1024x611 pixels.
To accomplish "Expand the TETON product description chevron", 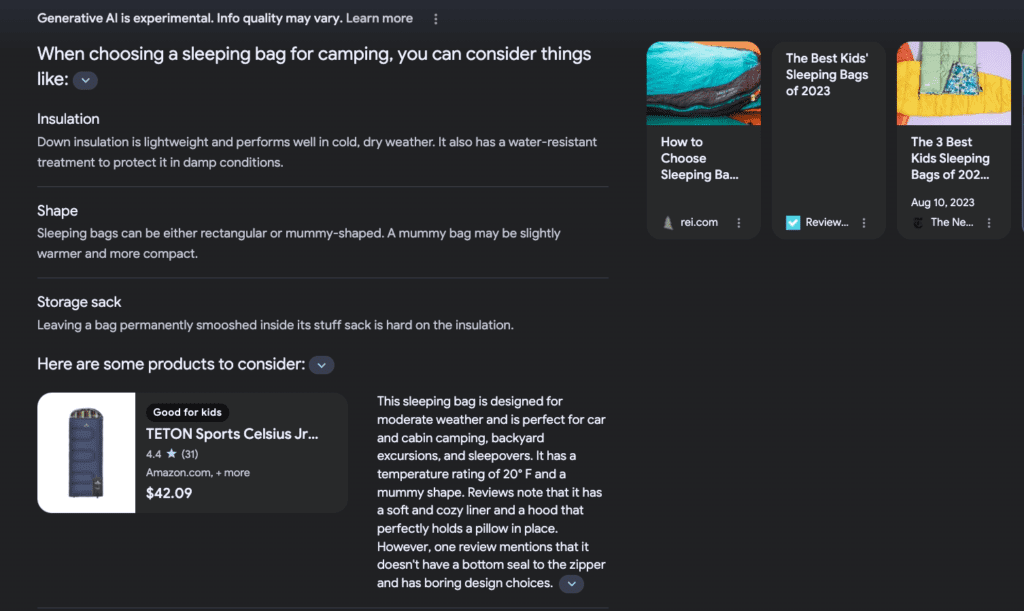I will [570, 583].
